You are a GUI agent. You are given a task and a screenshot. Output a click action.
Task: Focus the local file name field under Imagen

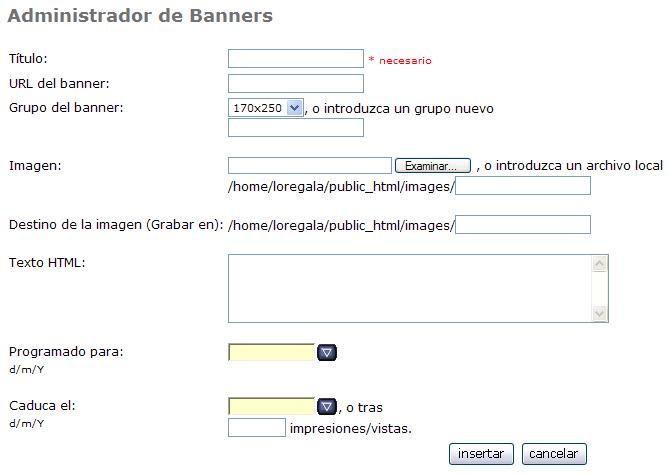(522, 186)
